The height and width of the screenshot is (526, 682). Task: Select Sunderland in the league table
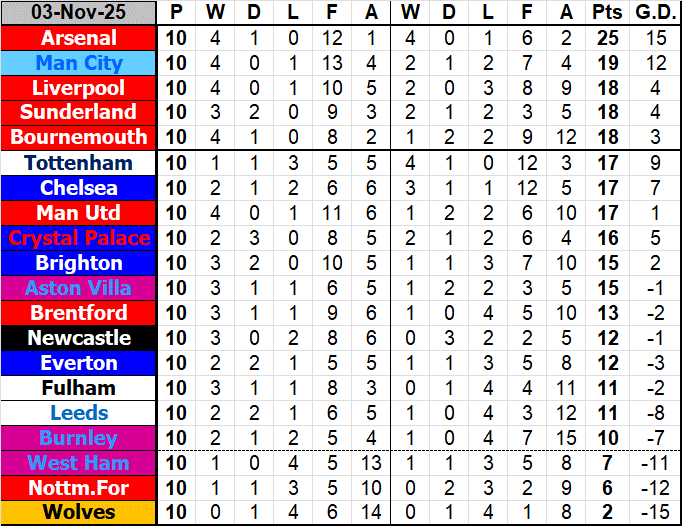tap(79, 112)
